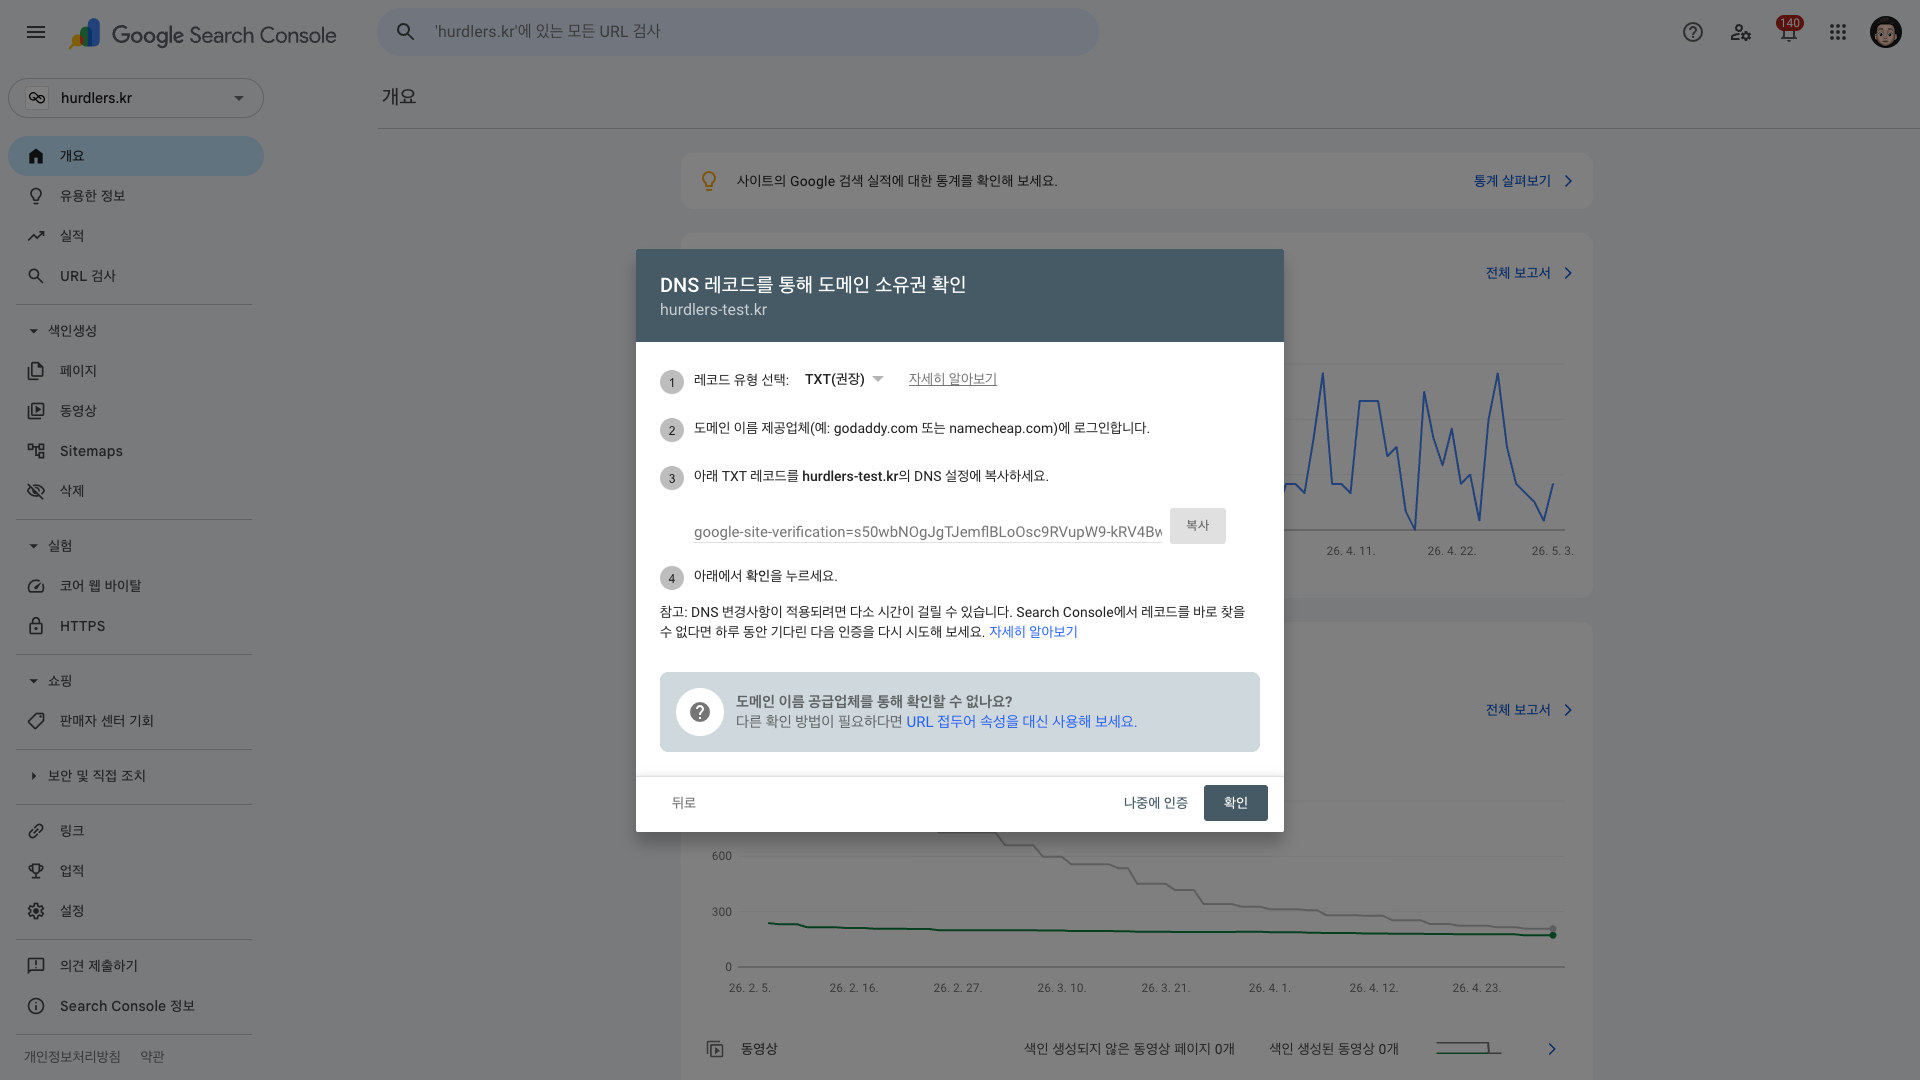Viewport: 1920px width, 1080px height.
Task: Select 개요 in the sidebar
Action: [x=136, y=156]
